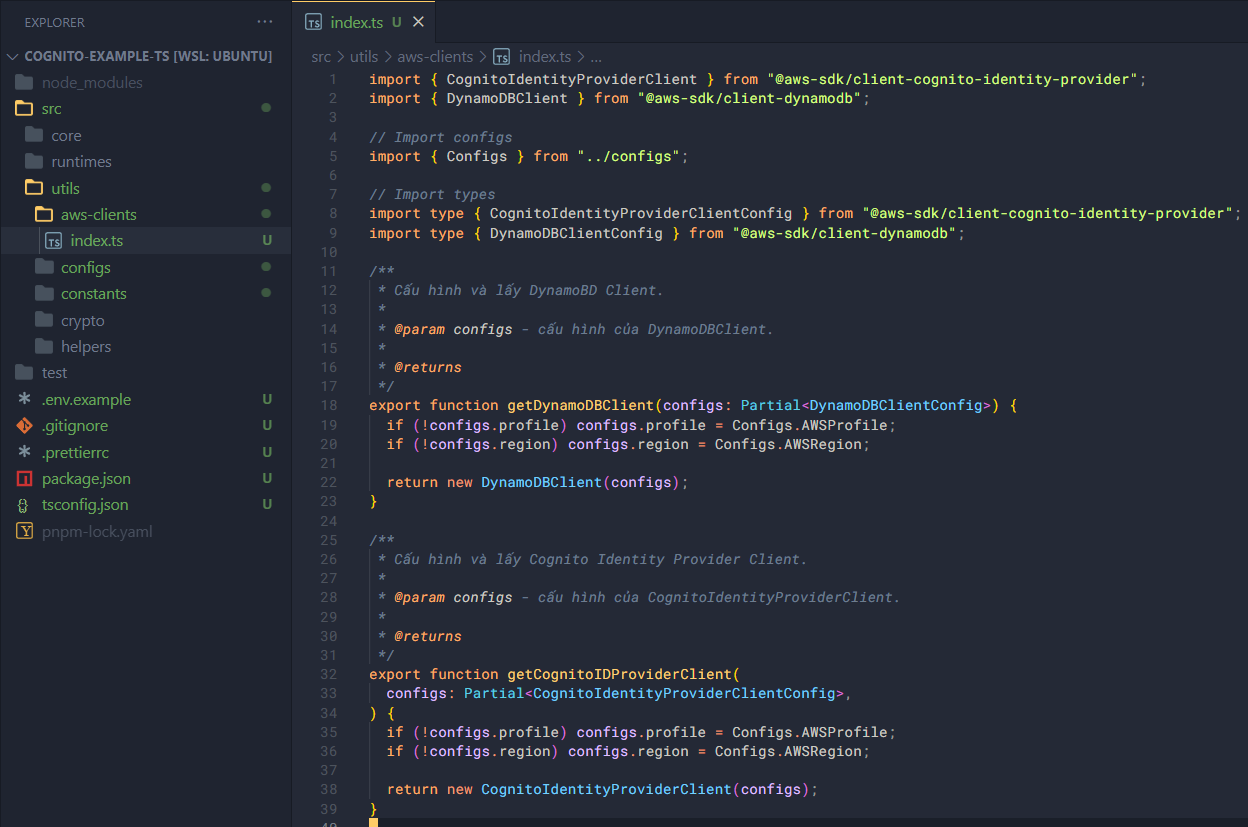Click the utils breadcrumb segment
1248x827 pixels.
click(363, 57)
